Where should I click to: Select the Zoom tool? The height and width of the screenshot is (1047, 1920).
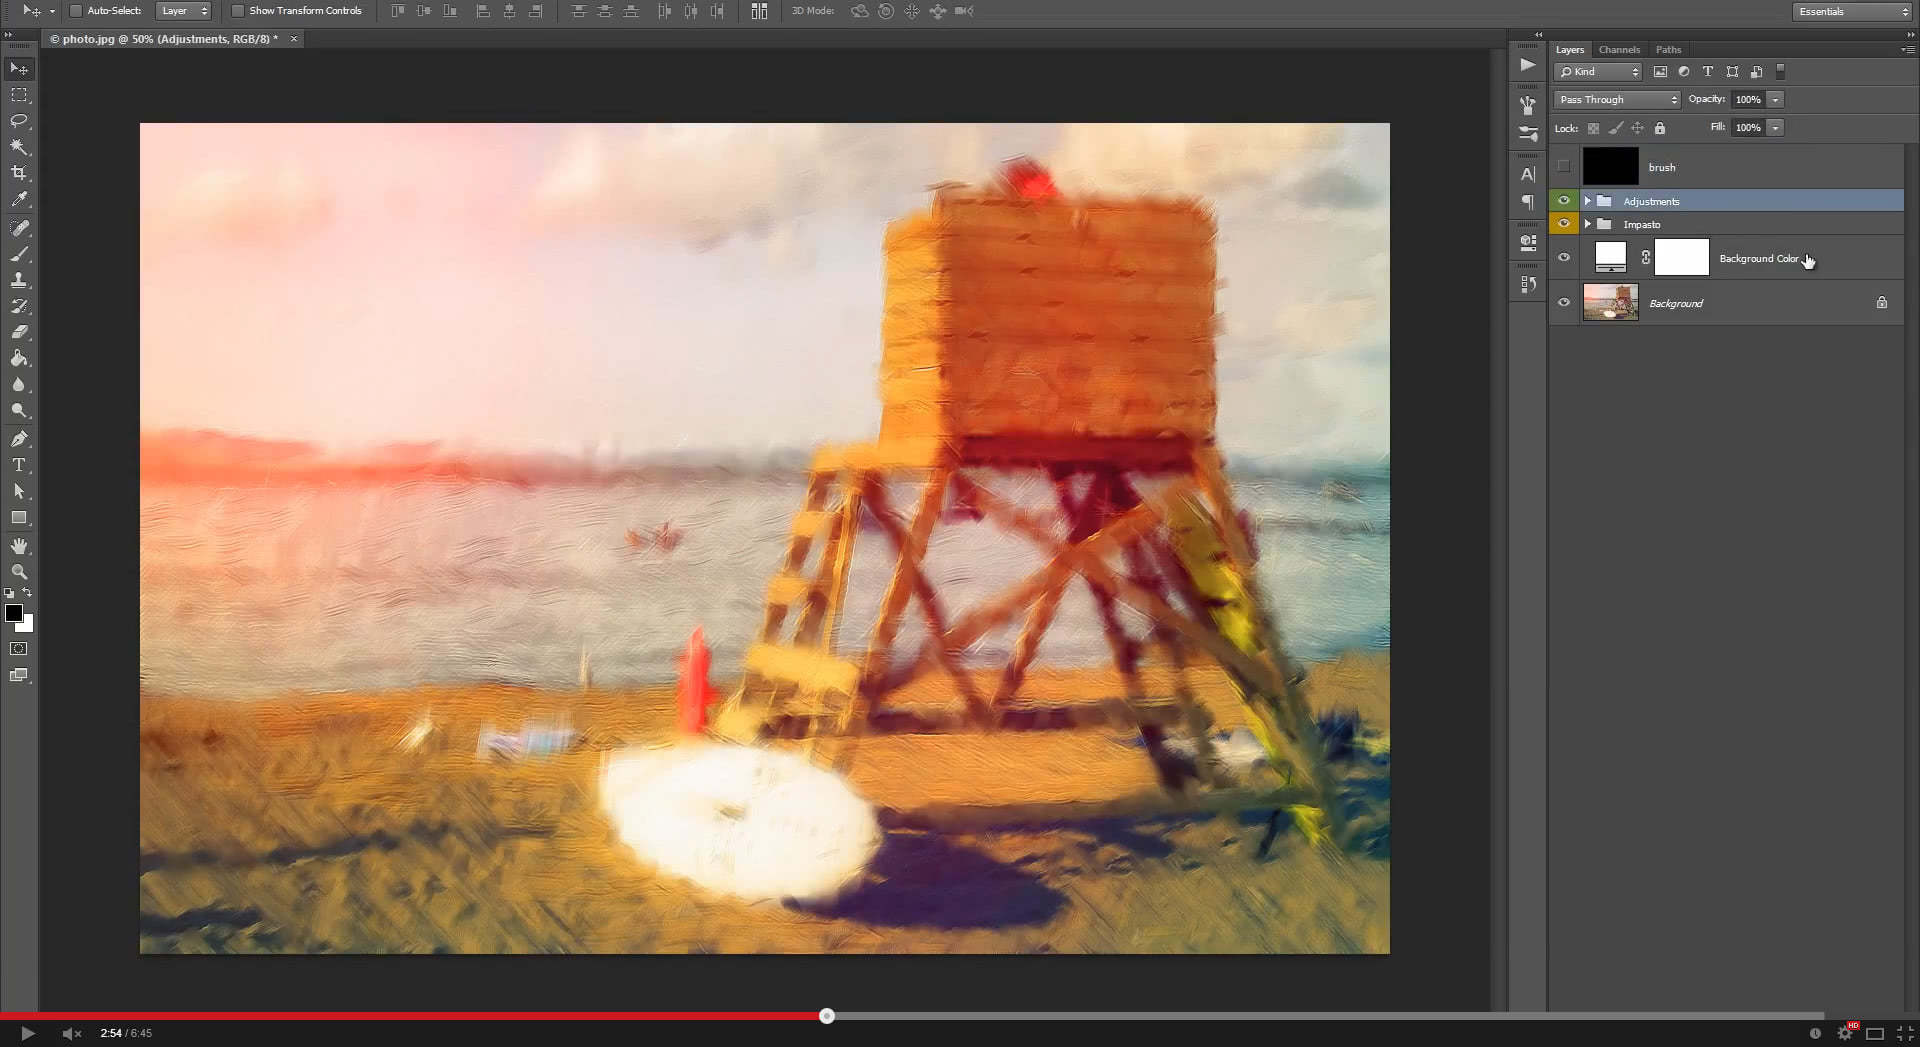[19, 572]
